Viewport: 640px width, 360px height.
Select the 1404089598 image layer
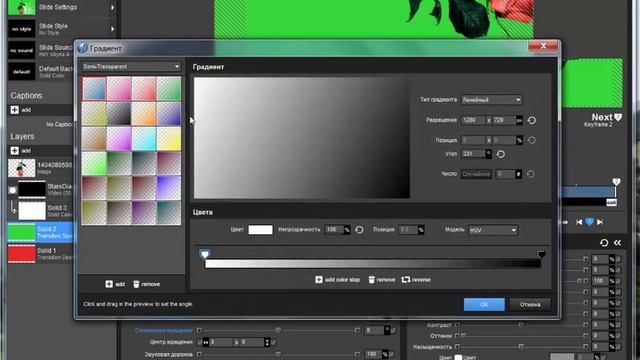click(x=40, y=168)
